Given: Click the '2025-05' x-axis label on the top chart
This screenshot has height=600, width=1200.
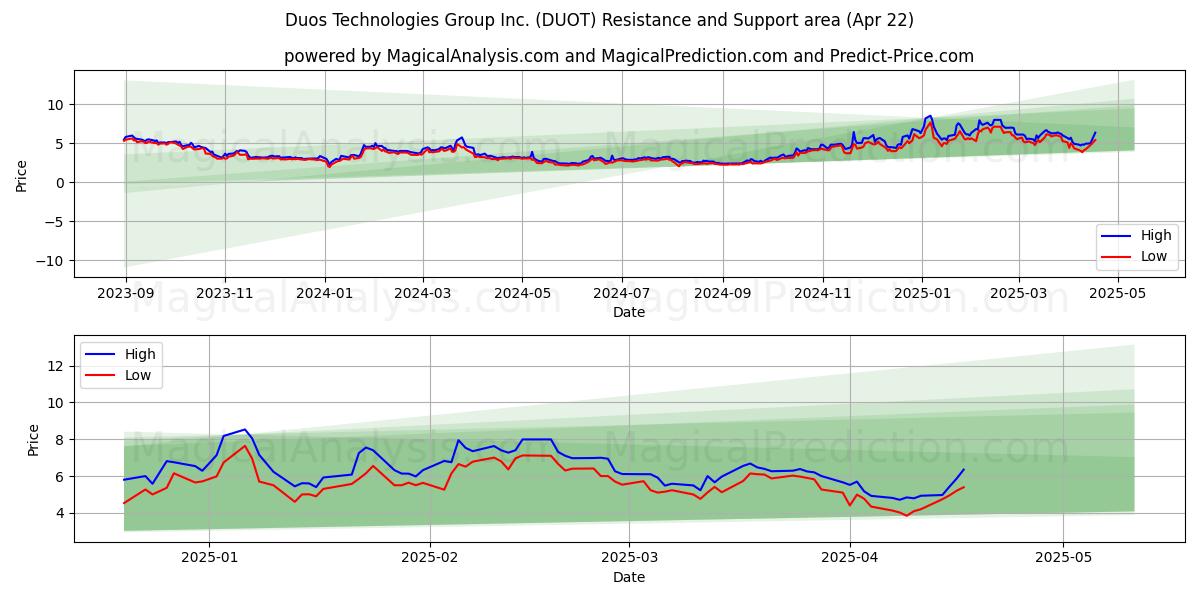Looking at the screenshot, I should pos(1117,296).
